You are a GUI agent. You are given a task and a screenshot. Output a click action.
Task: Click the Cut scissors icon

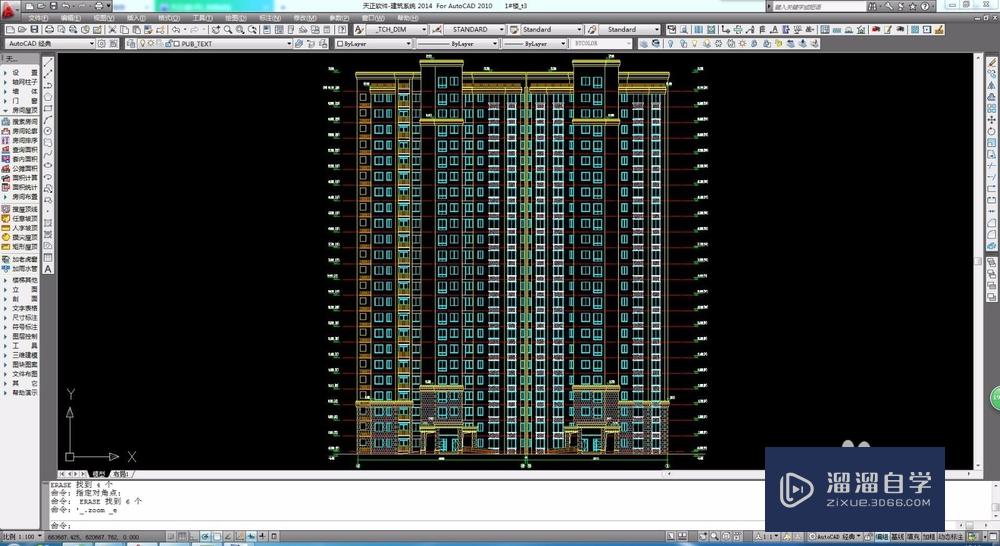click(x=112, y=29)
